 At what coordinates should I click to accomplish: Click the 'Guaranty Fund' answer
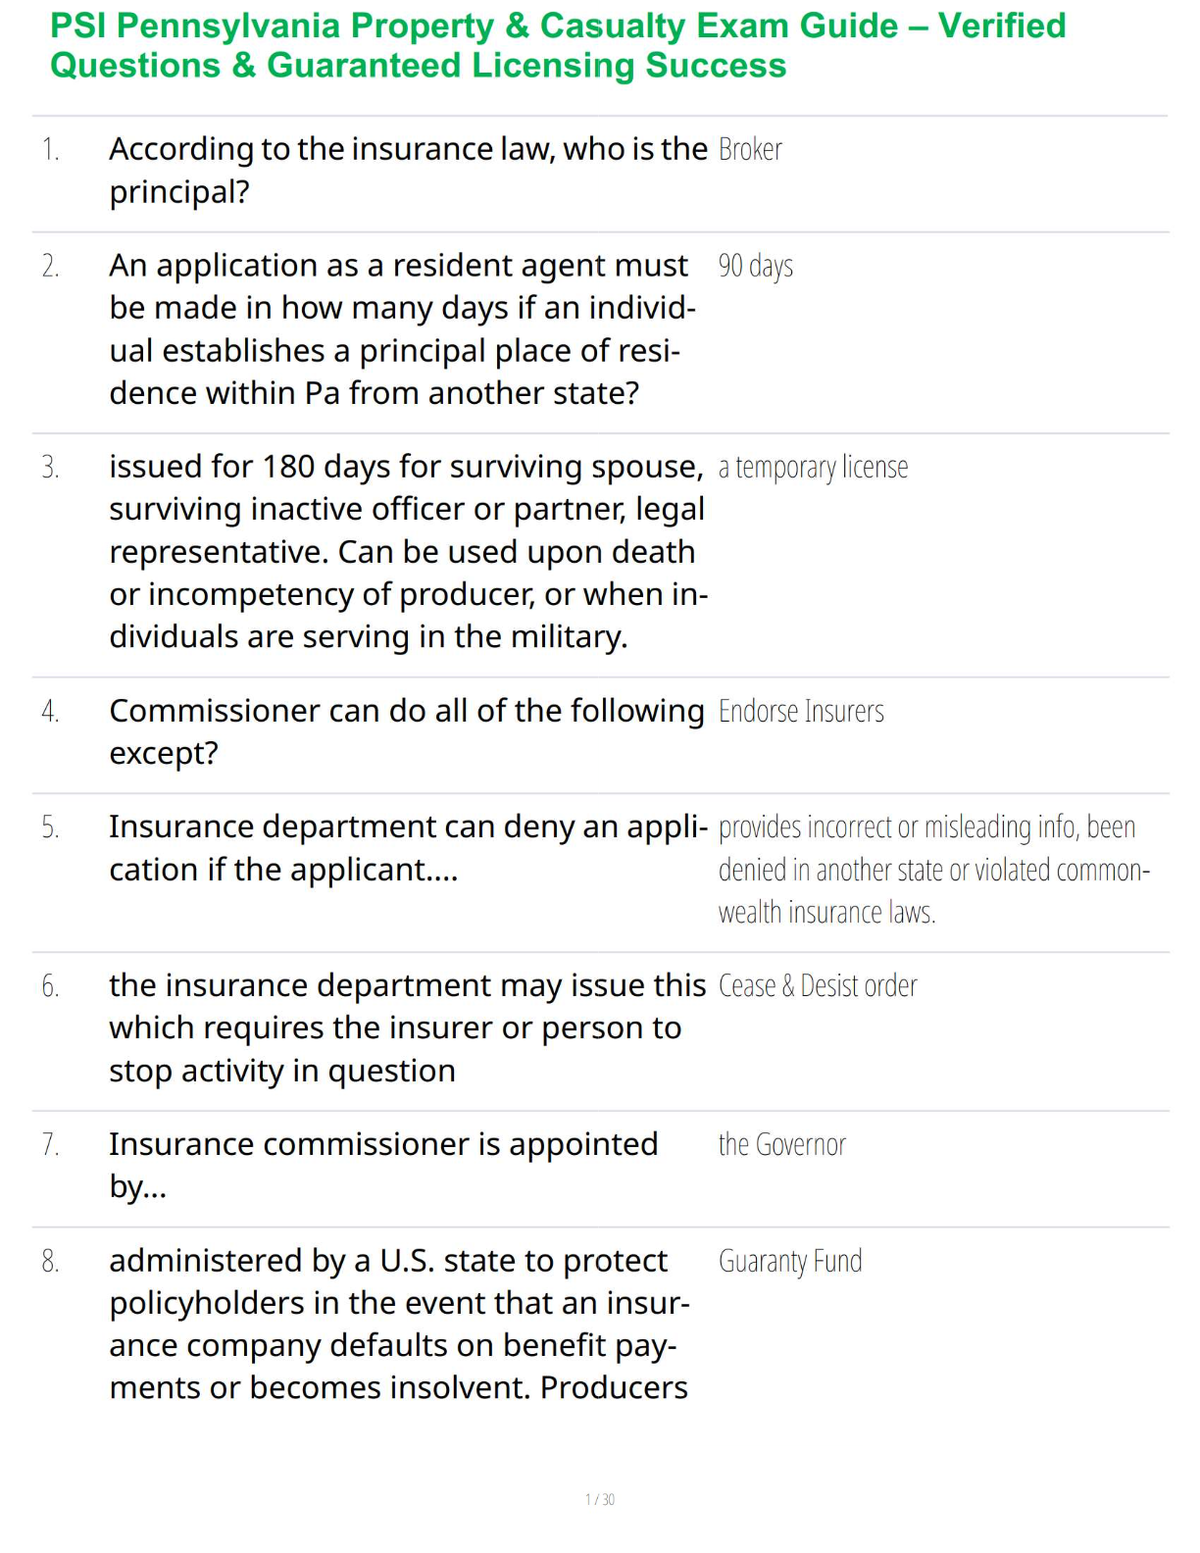[x=790, y=1262]
